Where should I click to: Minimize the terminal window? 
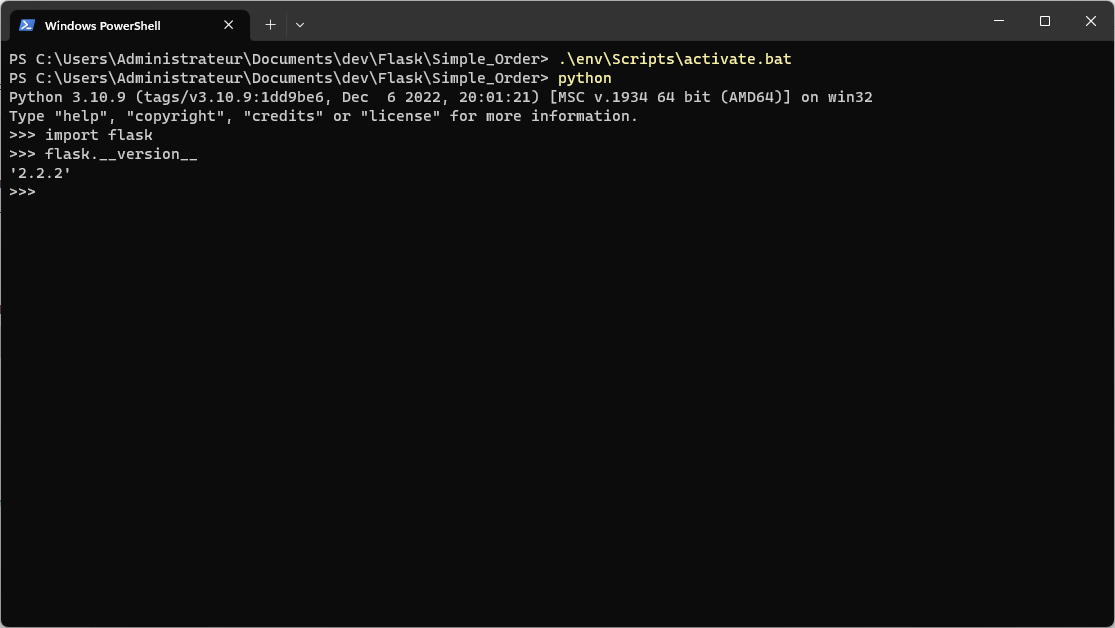tap(999, 21)
